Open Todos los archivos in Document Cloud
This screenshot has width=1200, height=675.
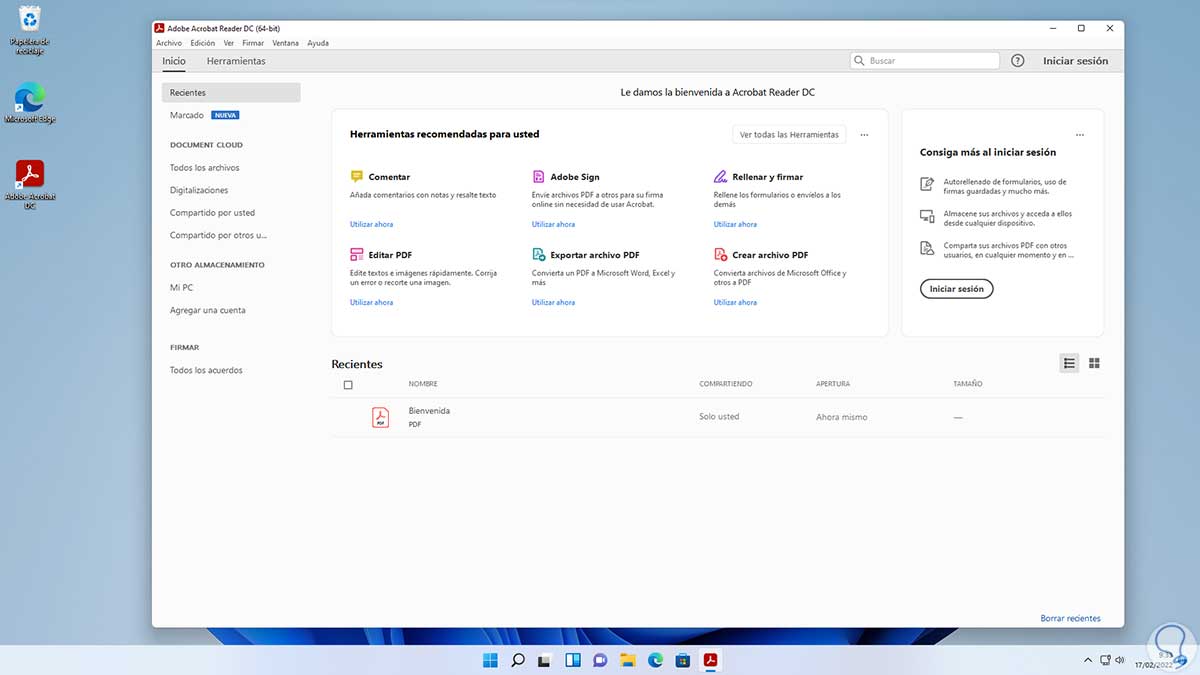point(205,168)
